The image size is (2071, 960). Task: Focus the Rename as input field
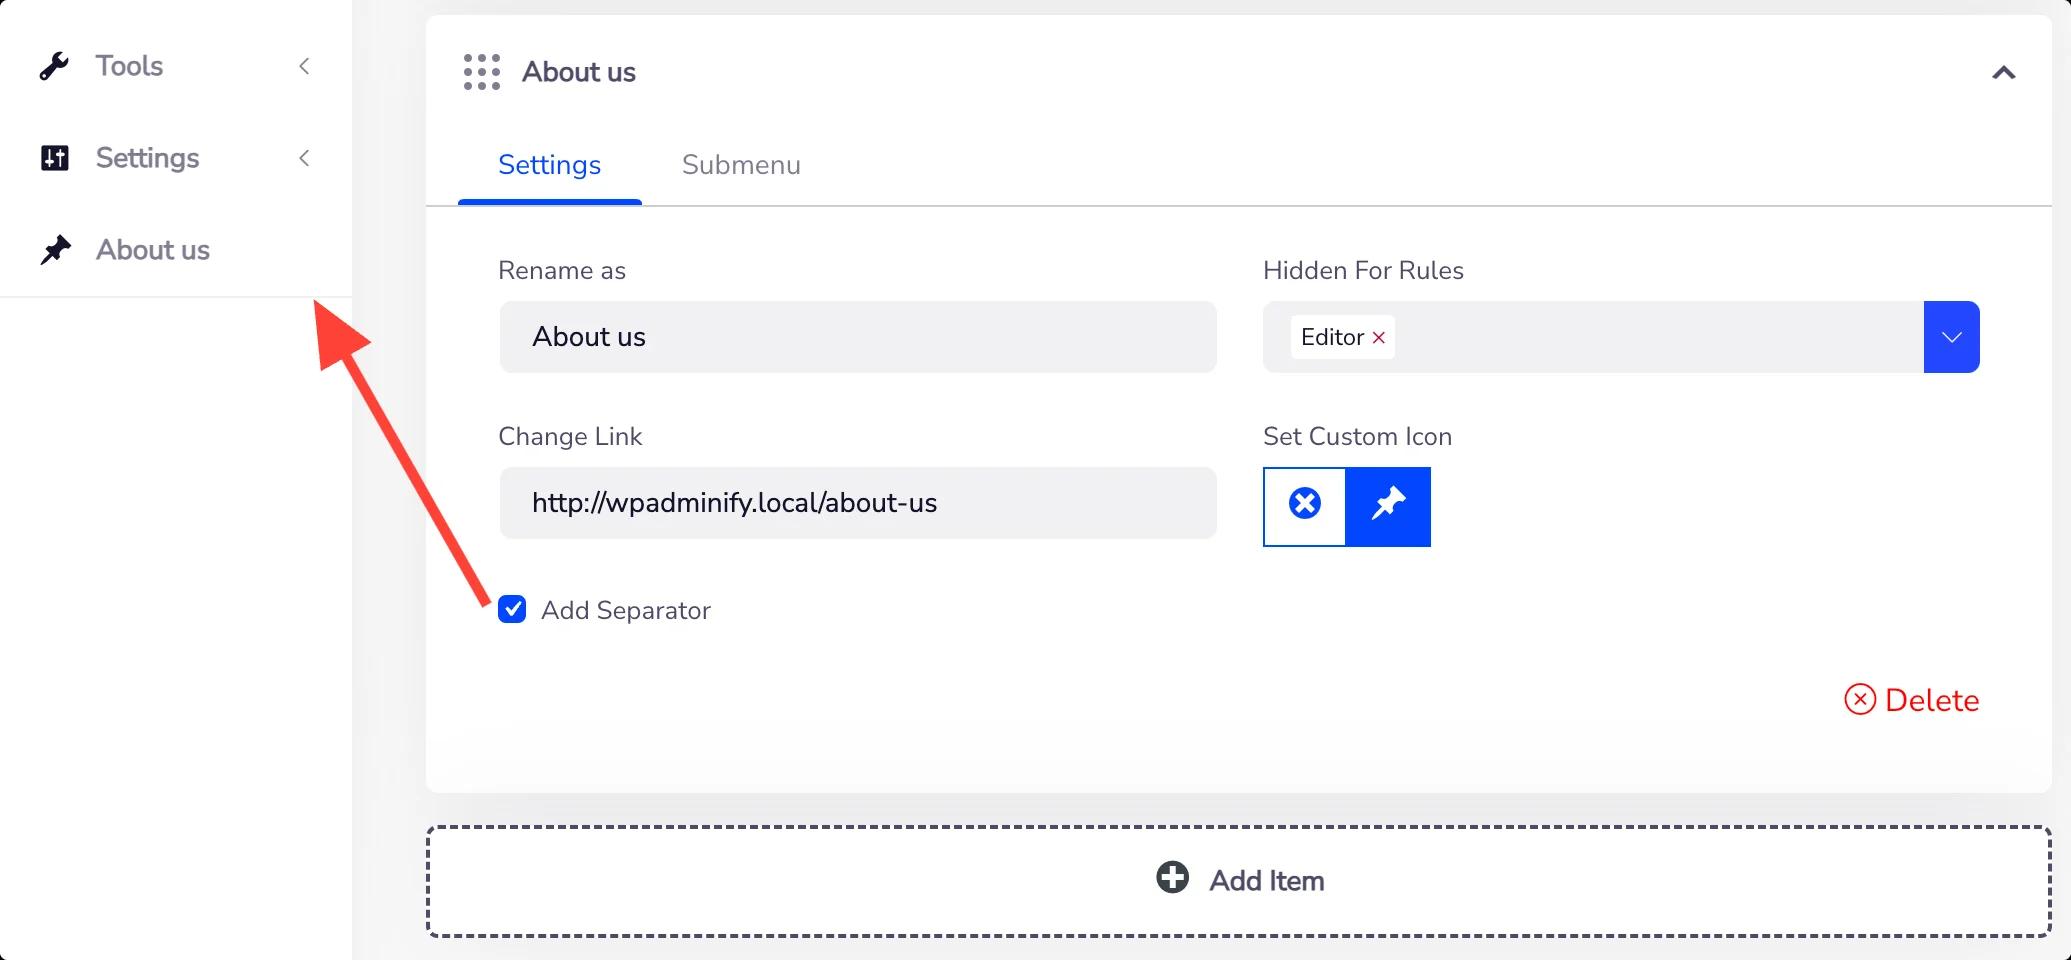tap(858, 337)
